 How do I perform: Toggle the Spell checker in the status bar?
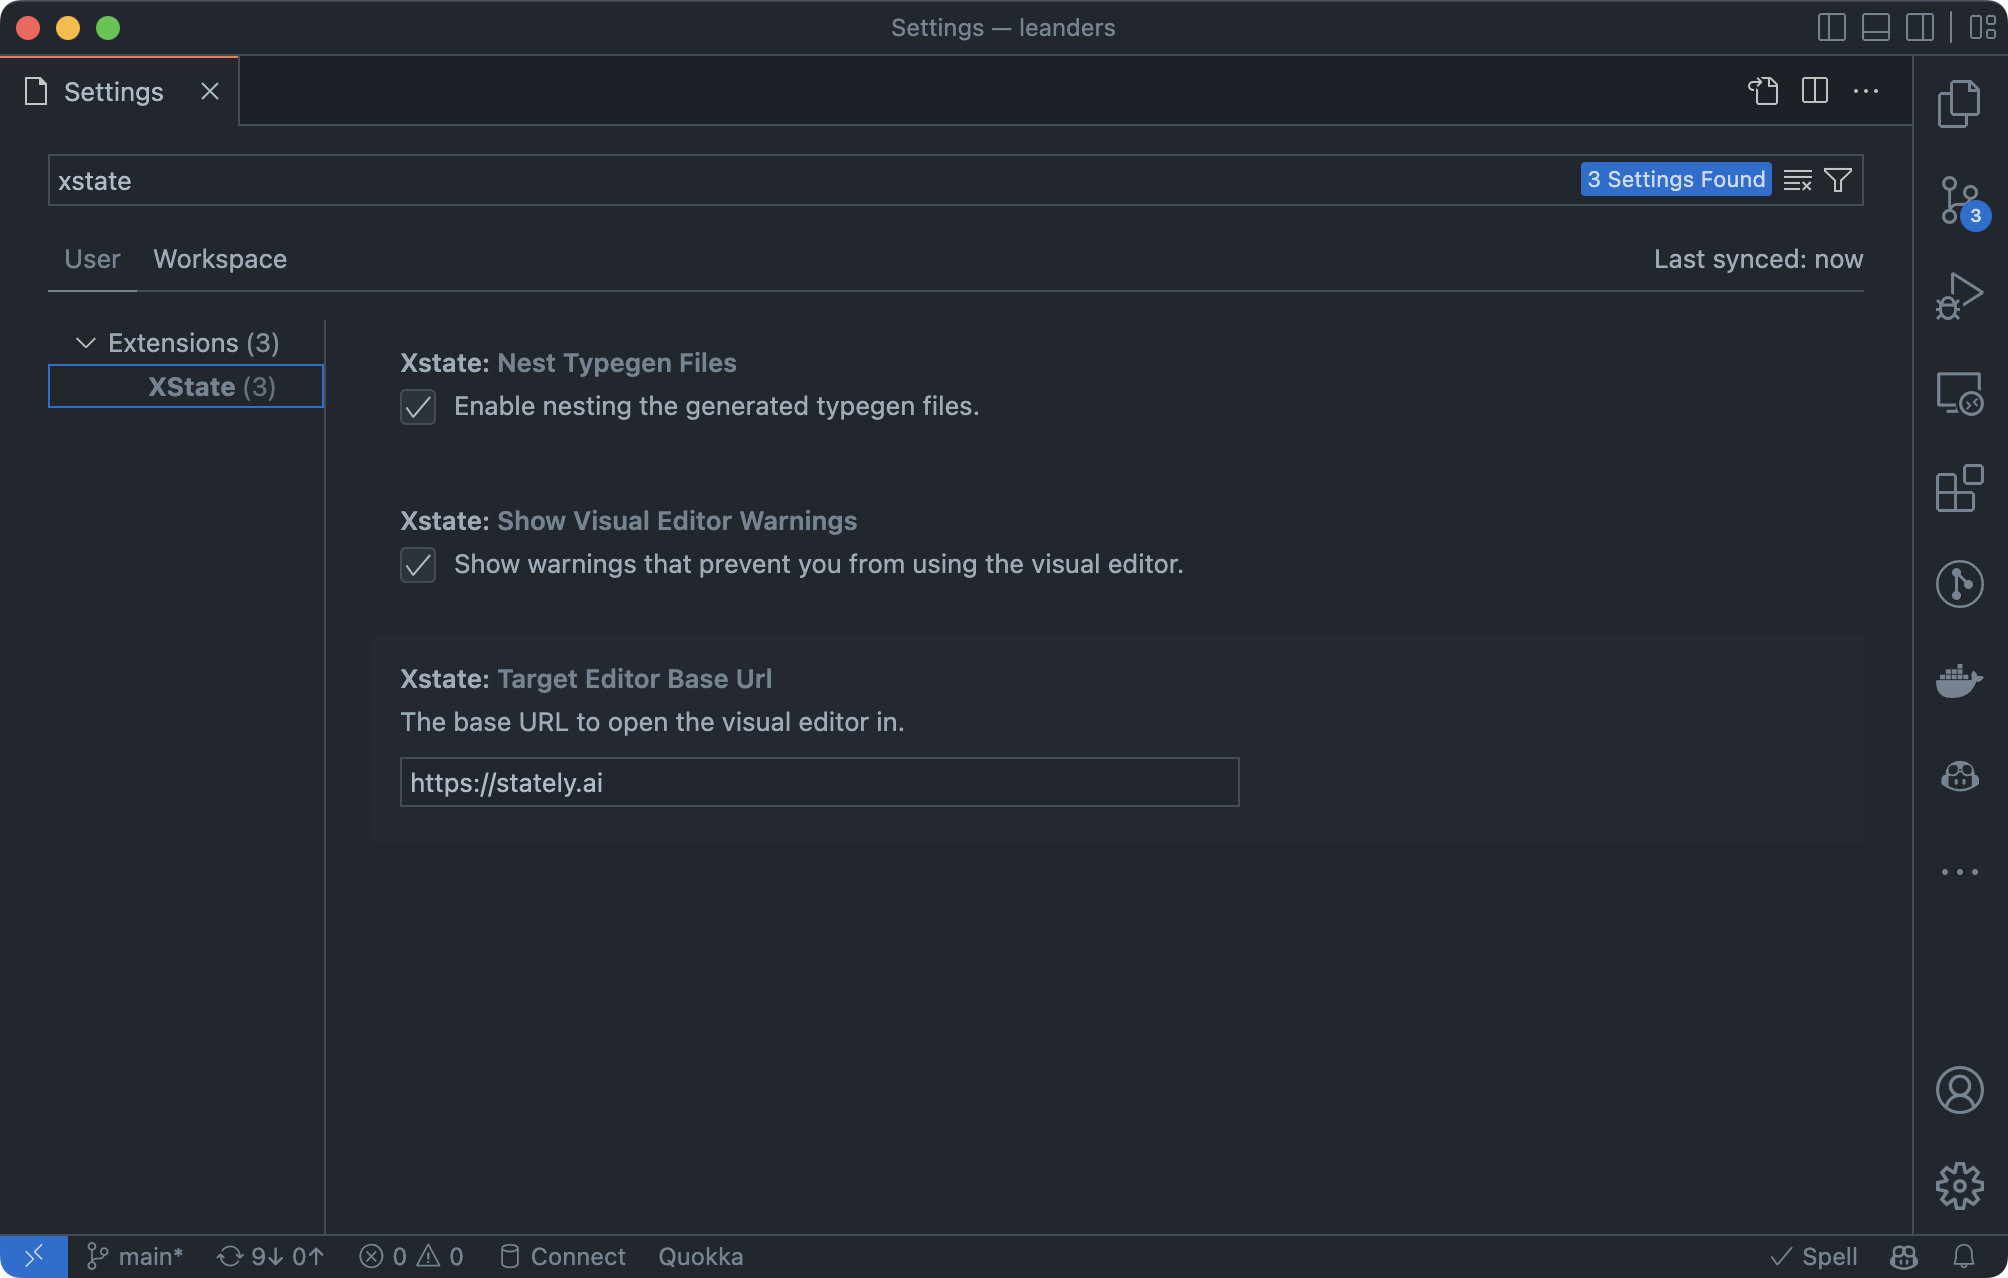(1813, 1256)
